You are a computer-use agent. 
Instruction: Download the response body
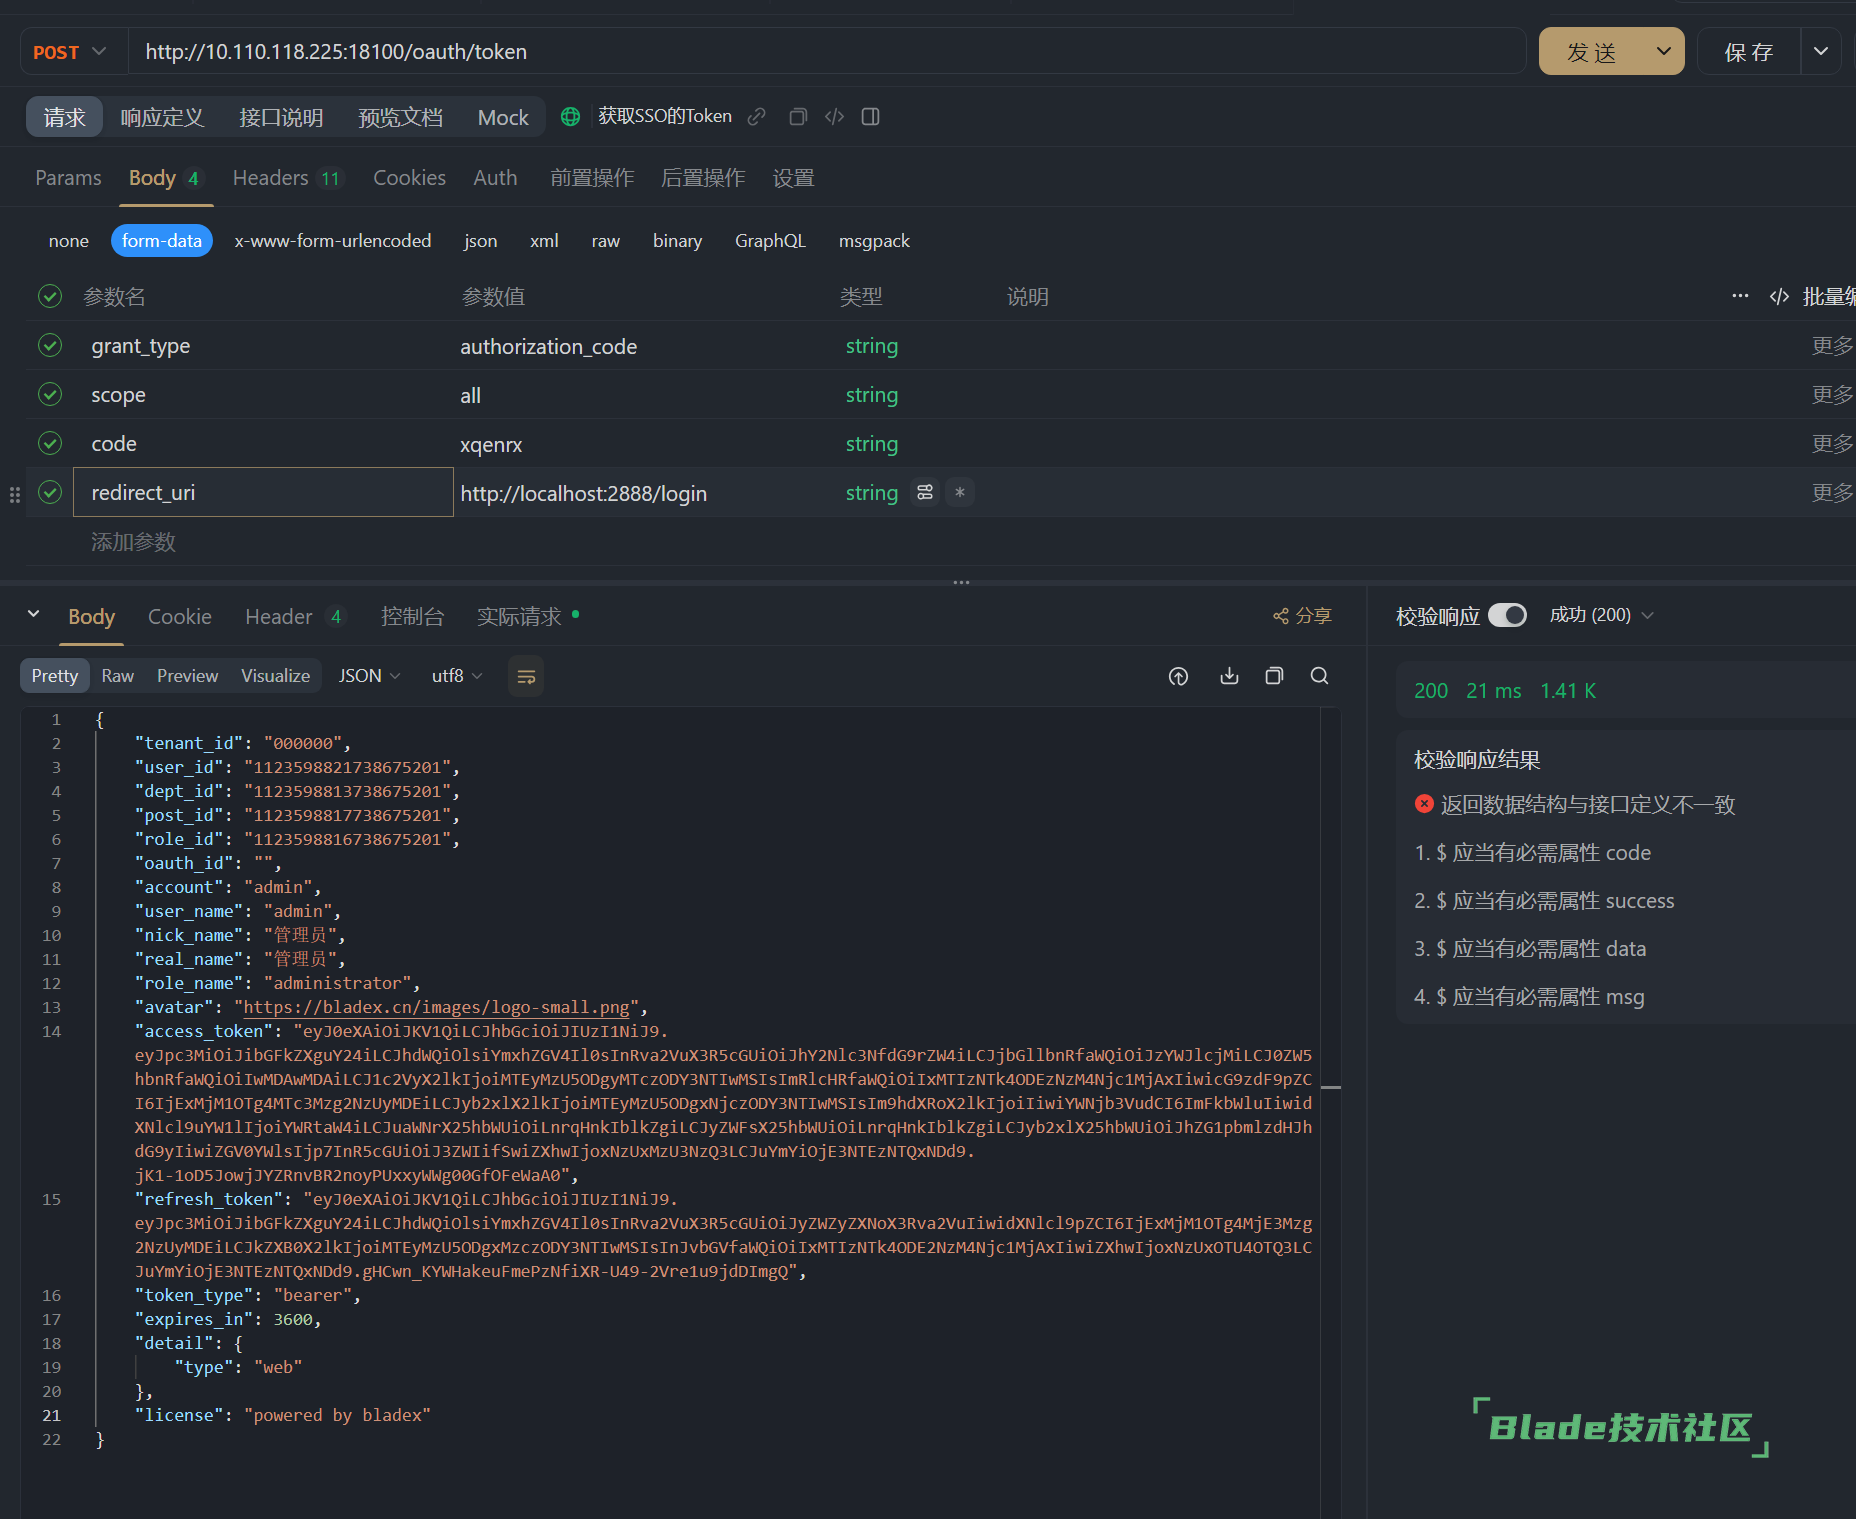(1229, 677)
